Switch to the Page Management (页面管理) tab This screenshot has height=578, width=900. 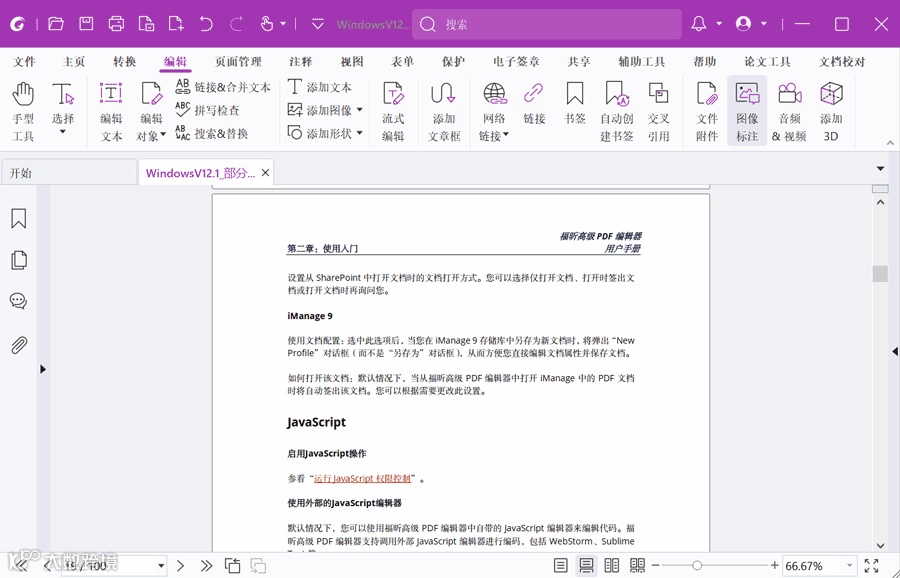pyautogui.click(x=238, y=61)
